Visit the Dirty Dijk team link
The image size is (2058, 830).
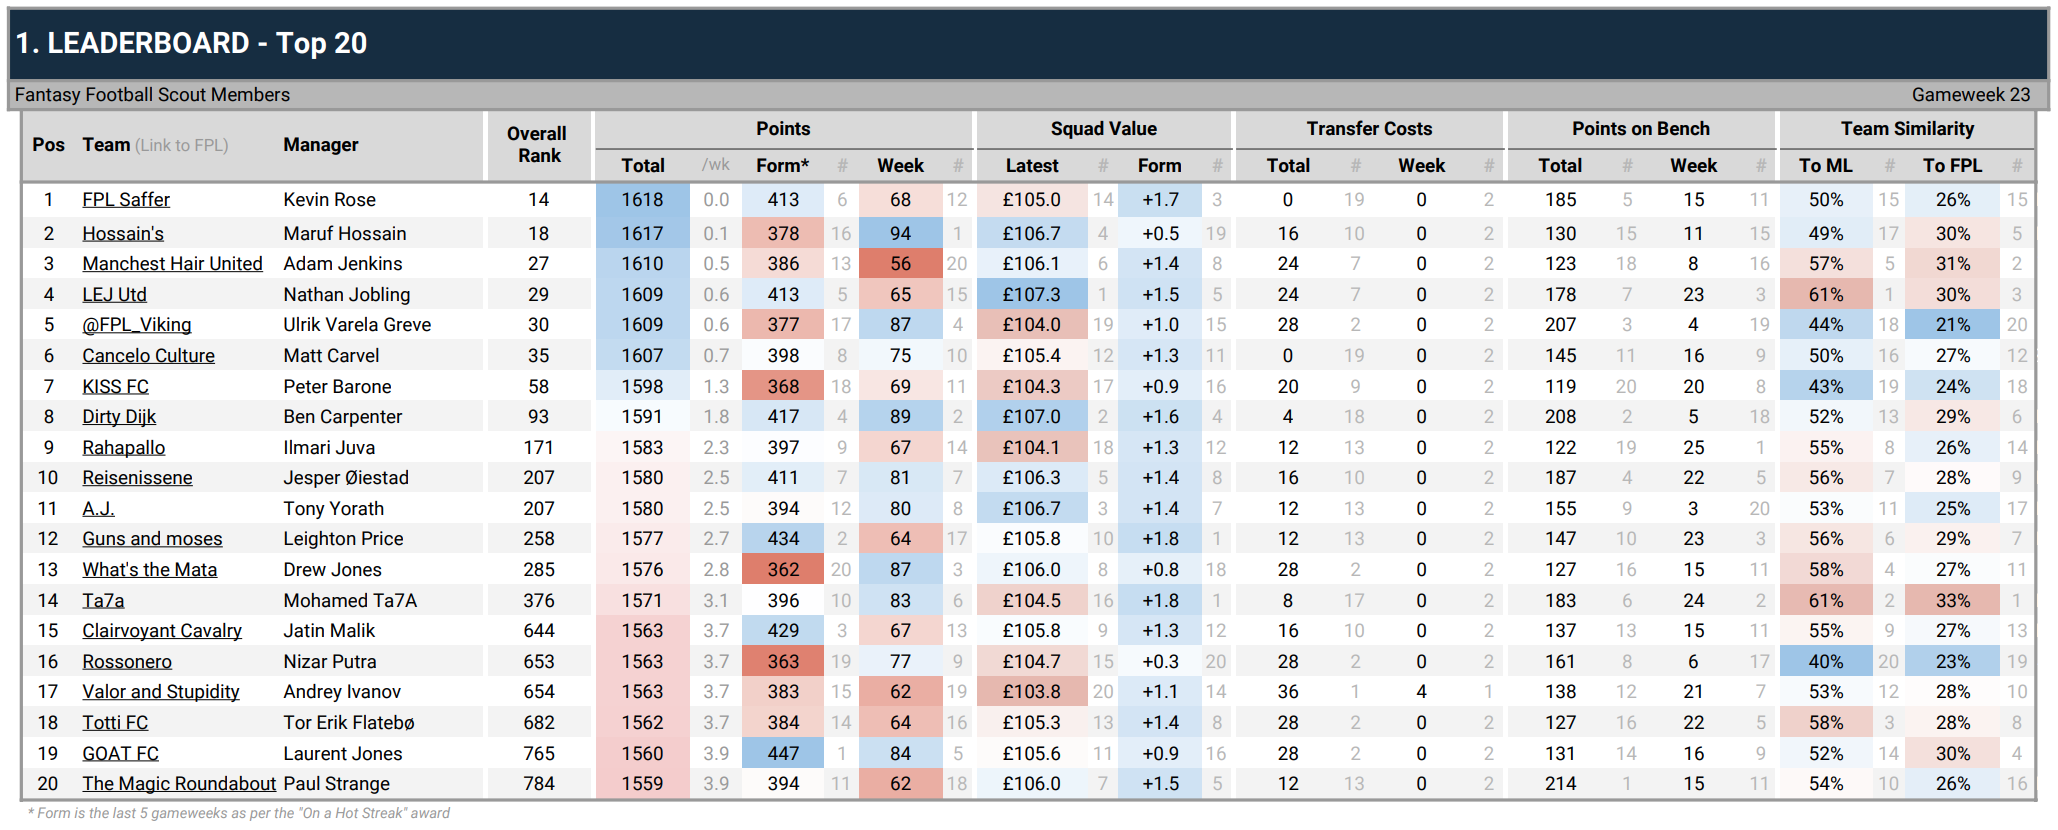click(x=119, y=417)
